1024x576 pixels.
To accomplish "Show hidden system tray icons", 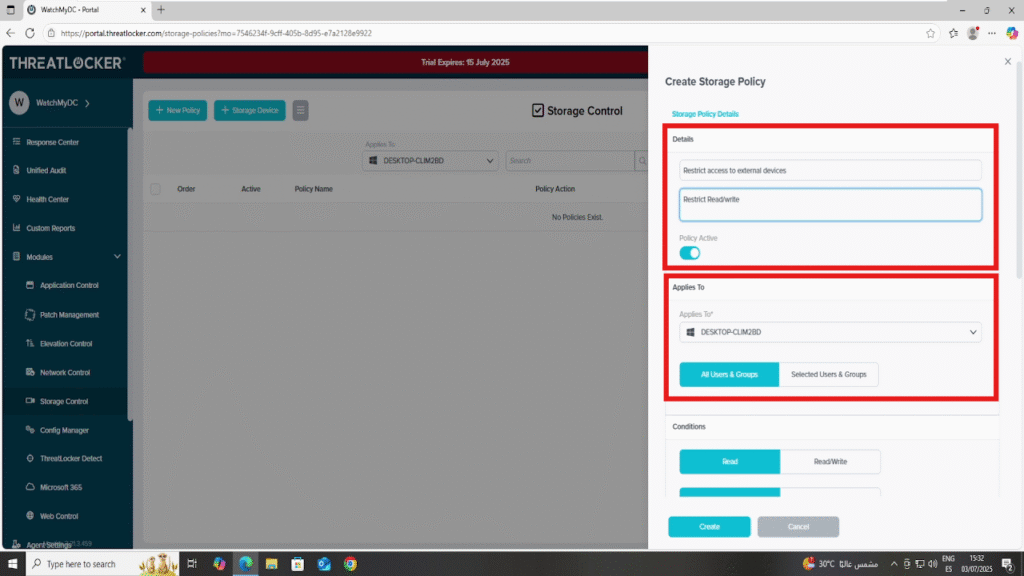I will pyautogui.click(x=893, y=564).
